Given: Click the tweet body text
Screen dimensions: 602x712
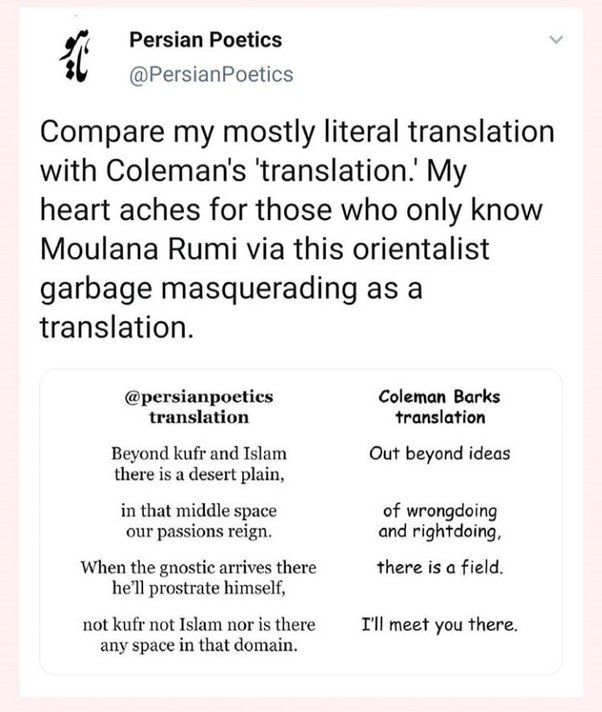Looking at the screenshot, I should point(297,229).
